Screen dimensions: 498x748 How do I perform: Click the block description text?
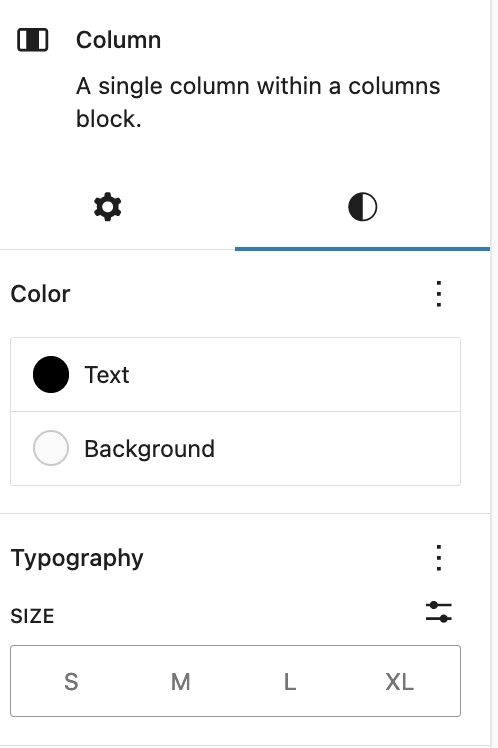258,103
